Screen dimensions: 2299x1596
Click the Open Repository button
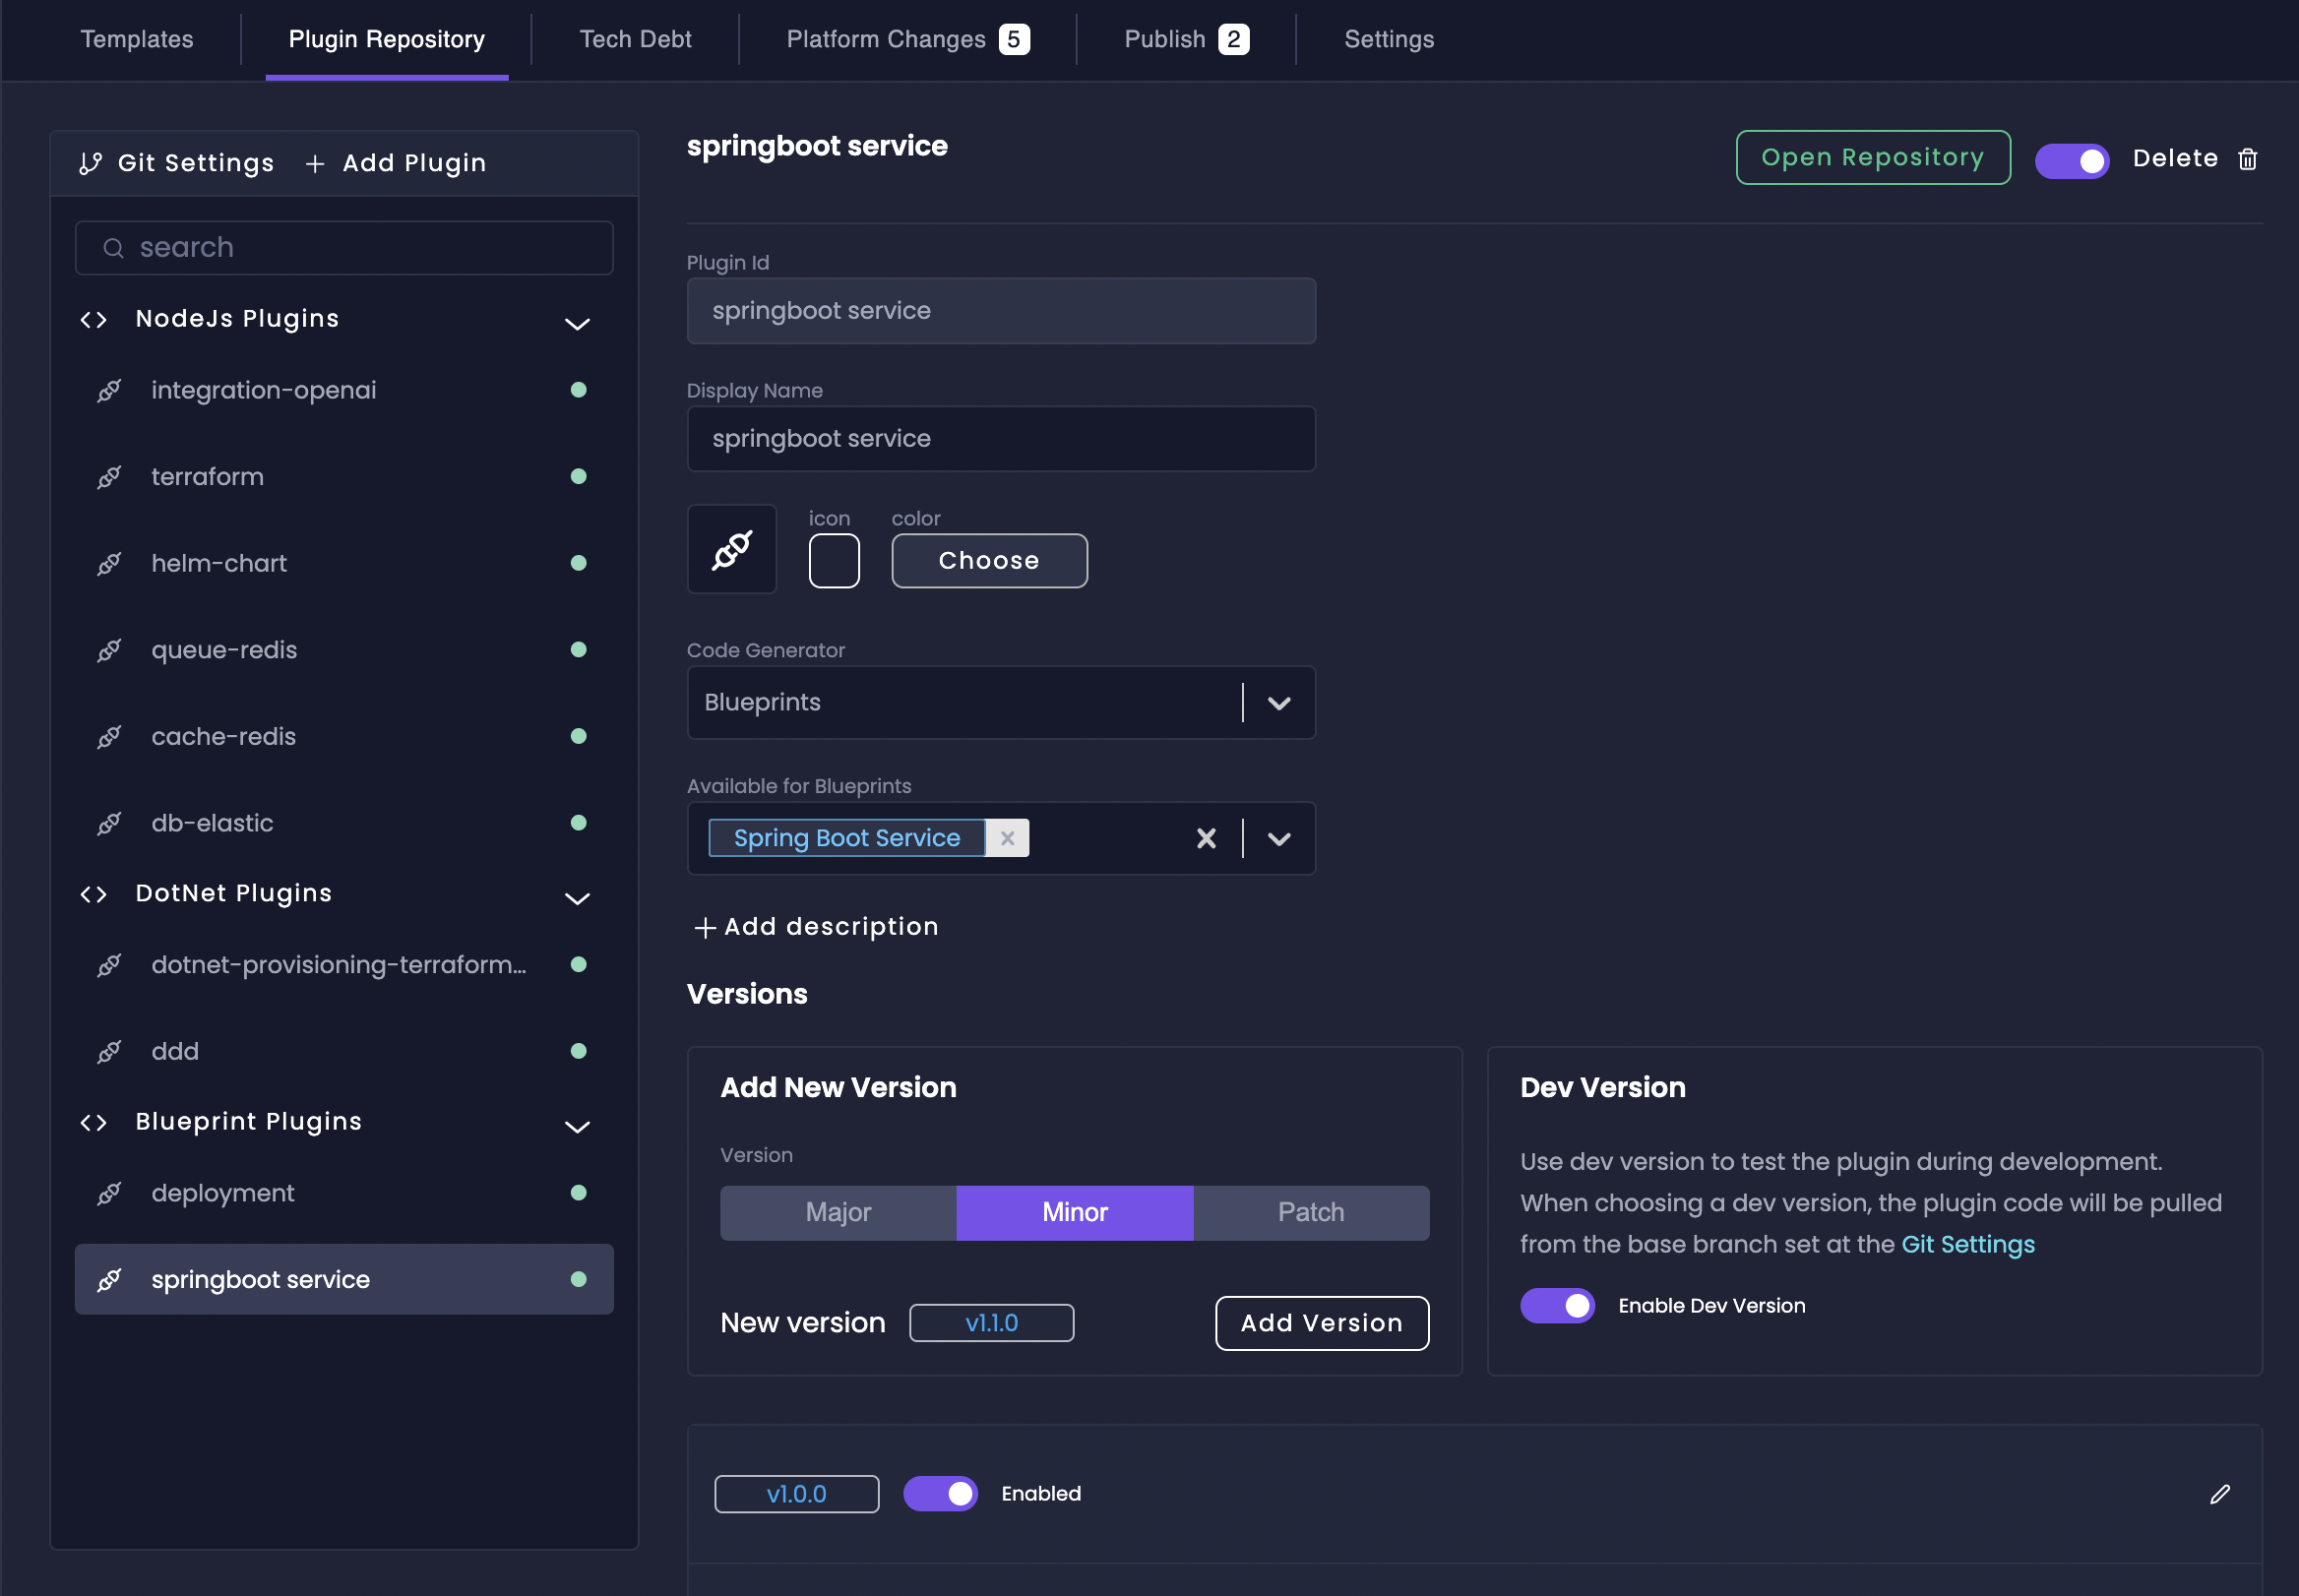pos(1872,157)
